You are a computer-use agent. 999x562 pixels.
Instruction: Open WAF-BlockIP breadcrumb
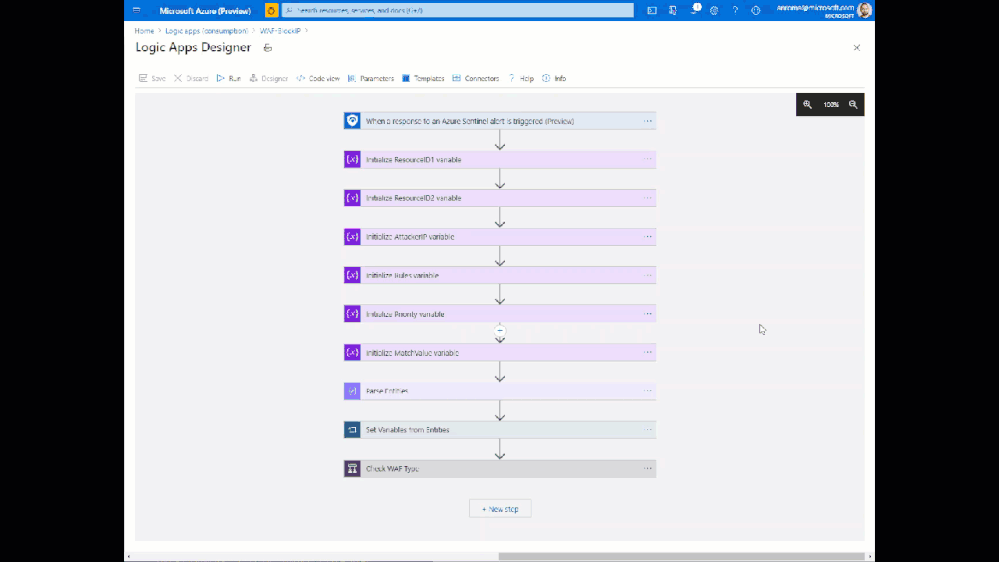pos(280,31)
